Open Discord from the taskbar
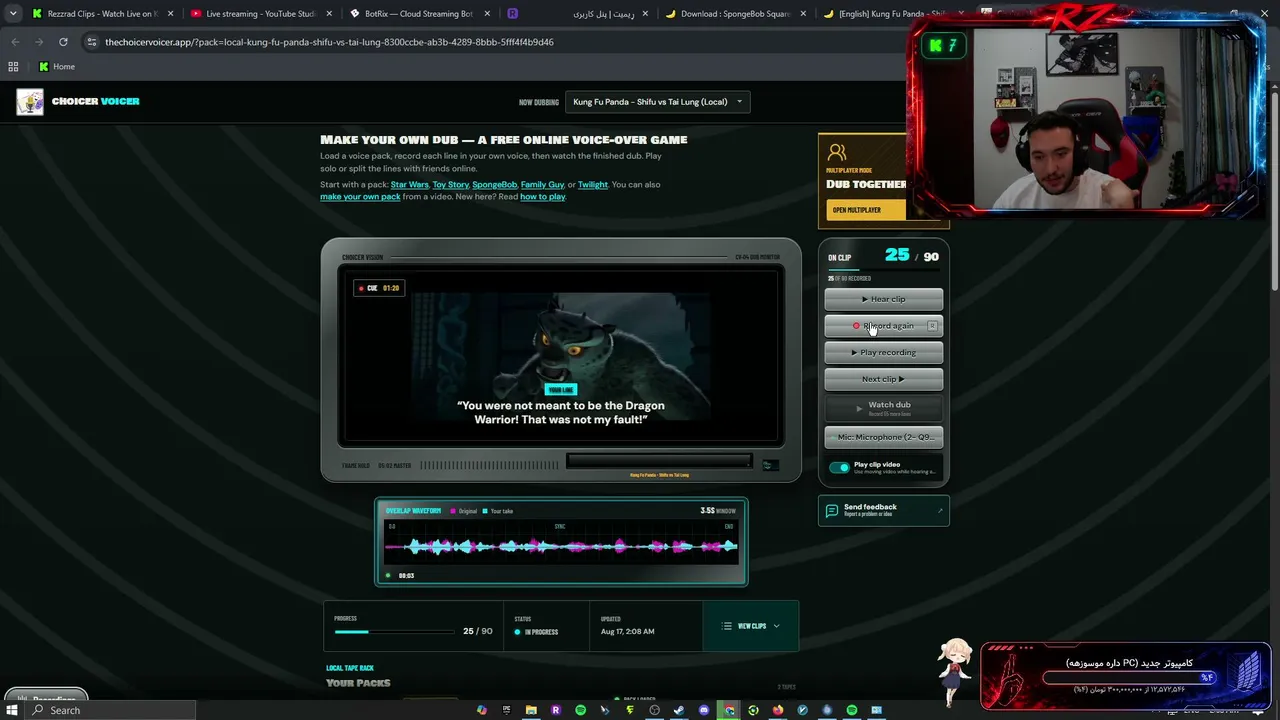Viewport: 1280px width, 720px height. (x=704, y=710)
